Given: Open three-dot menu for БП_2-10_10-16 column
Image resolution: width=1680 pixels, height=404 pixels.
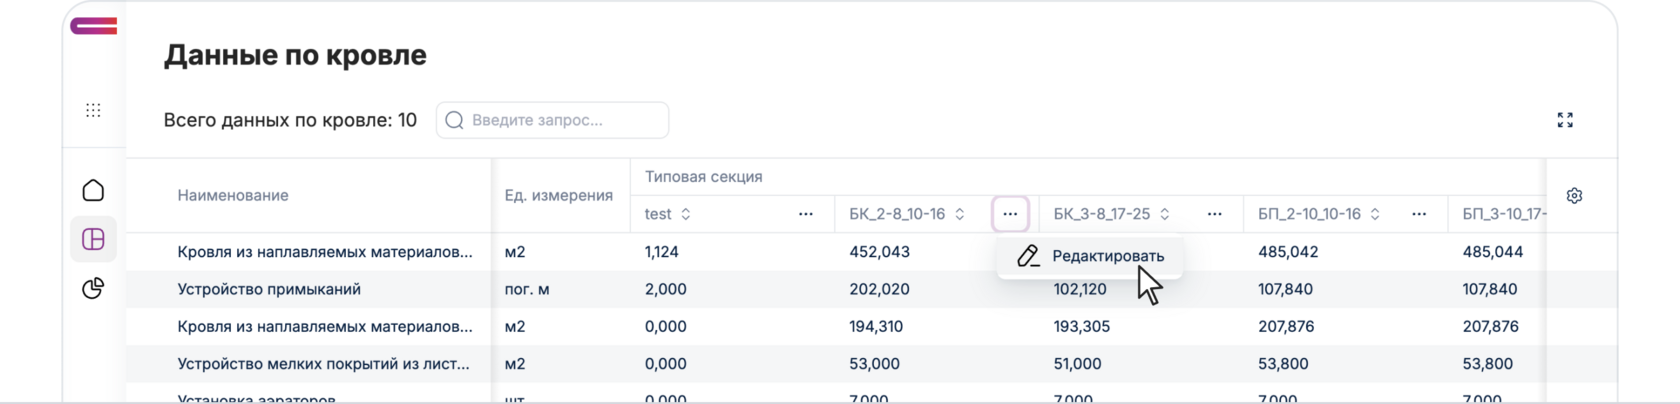Looking at the screenshot, I should [1418, 214].
